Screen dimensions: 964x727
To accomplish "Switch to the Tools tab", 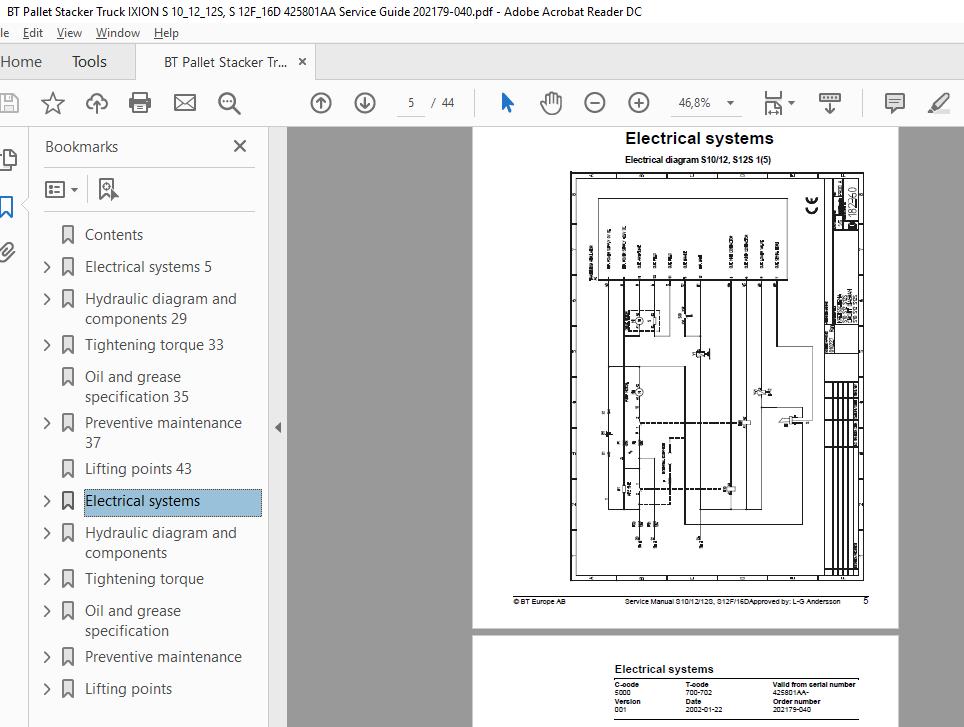I will point(89,61).
